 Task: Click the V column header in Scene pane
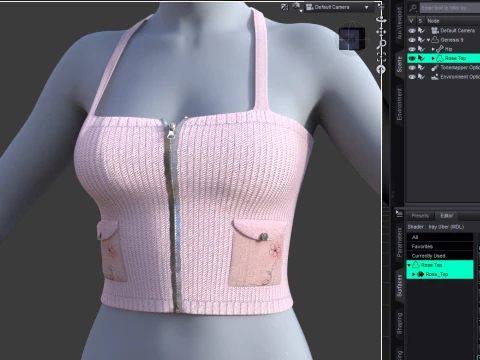[411, 21]
